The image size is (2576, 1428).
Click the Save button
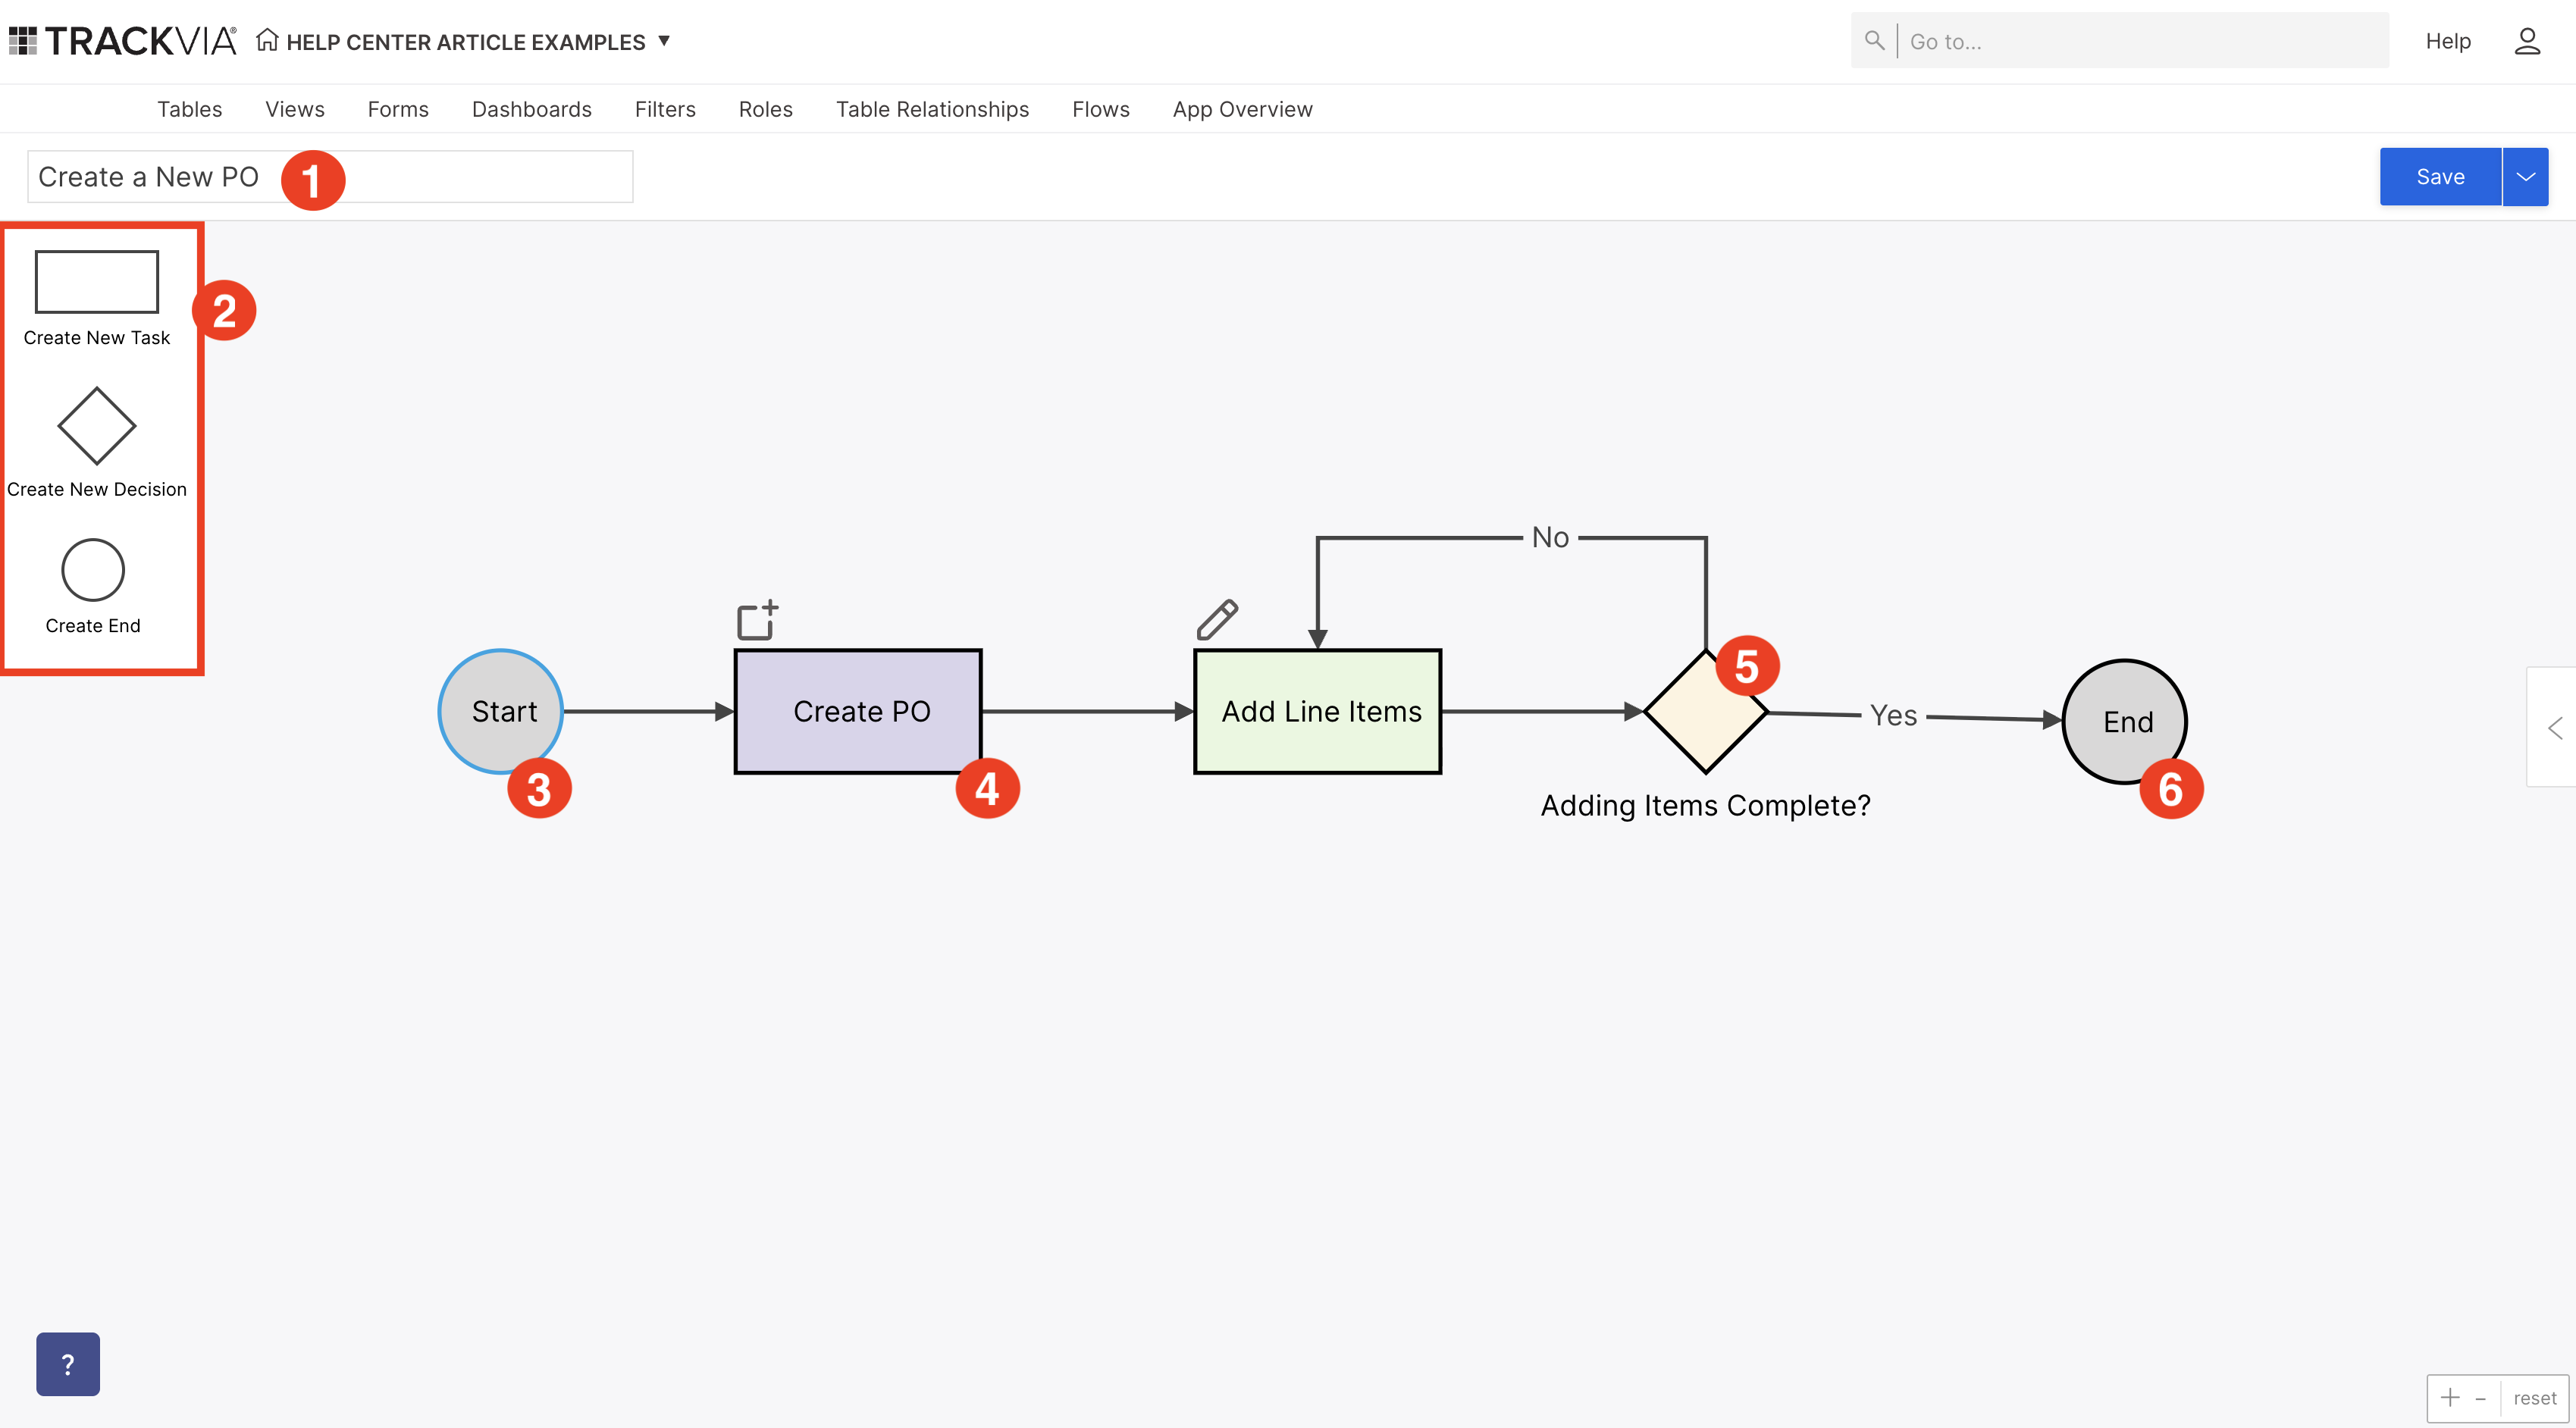(2440, 177)
